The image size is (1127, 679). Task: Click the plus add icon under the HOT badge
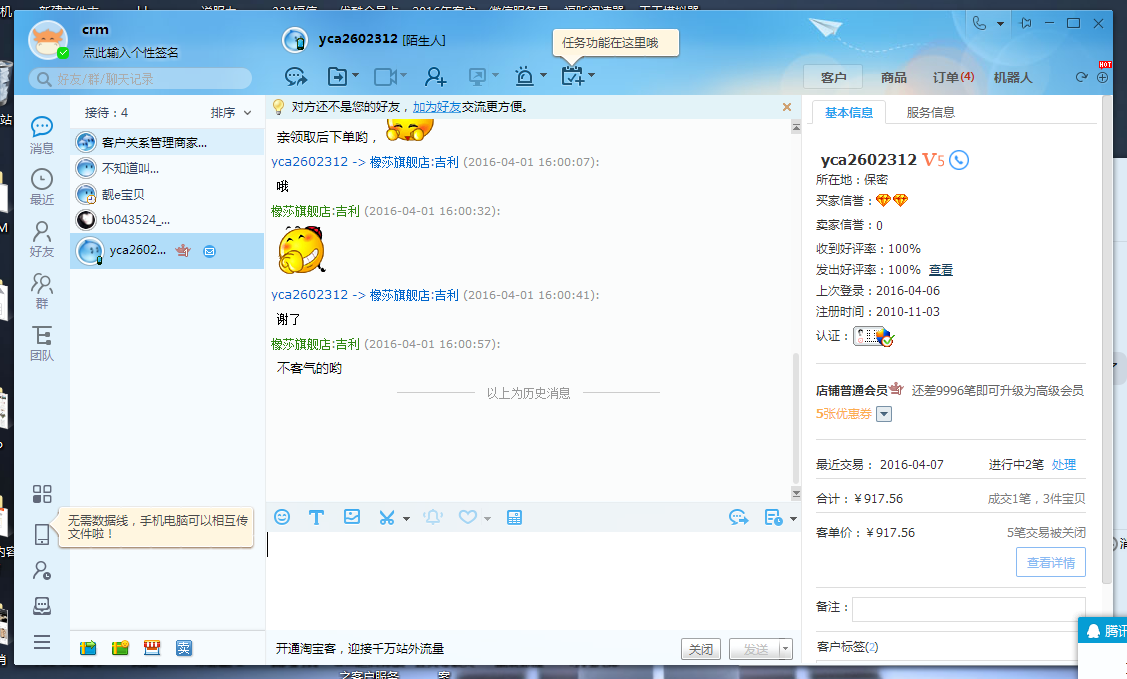click(1103, 77)
